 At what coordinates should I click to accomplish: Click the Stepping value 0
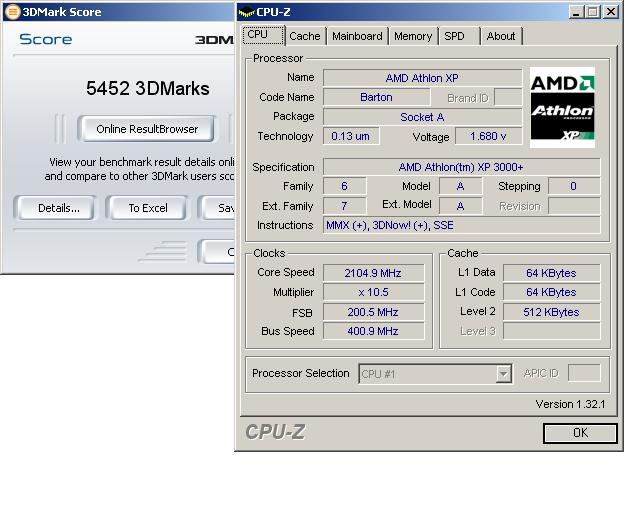(x=574, y=186)
